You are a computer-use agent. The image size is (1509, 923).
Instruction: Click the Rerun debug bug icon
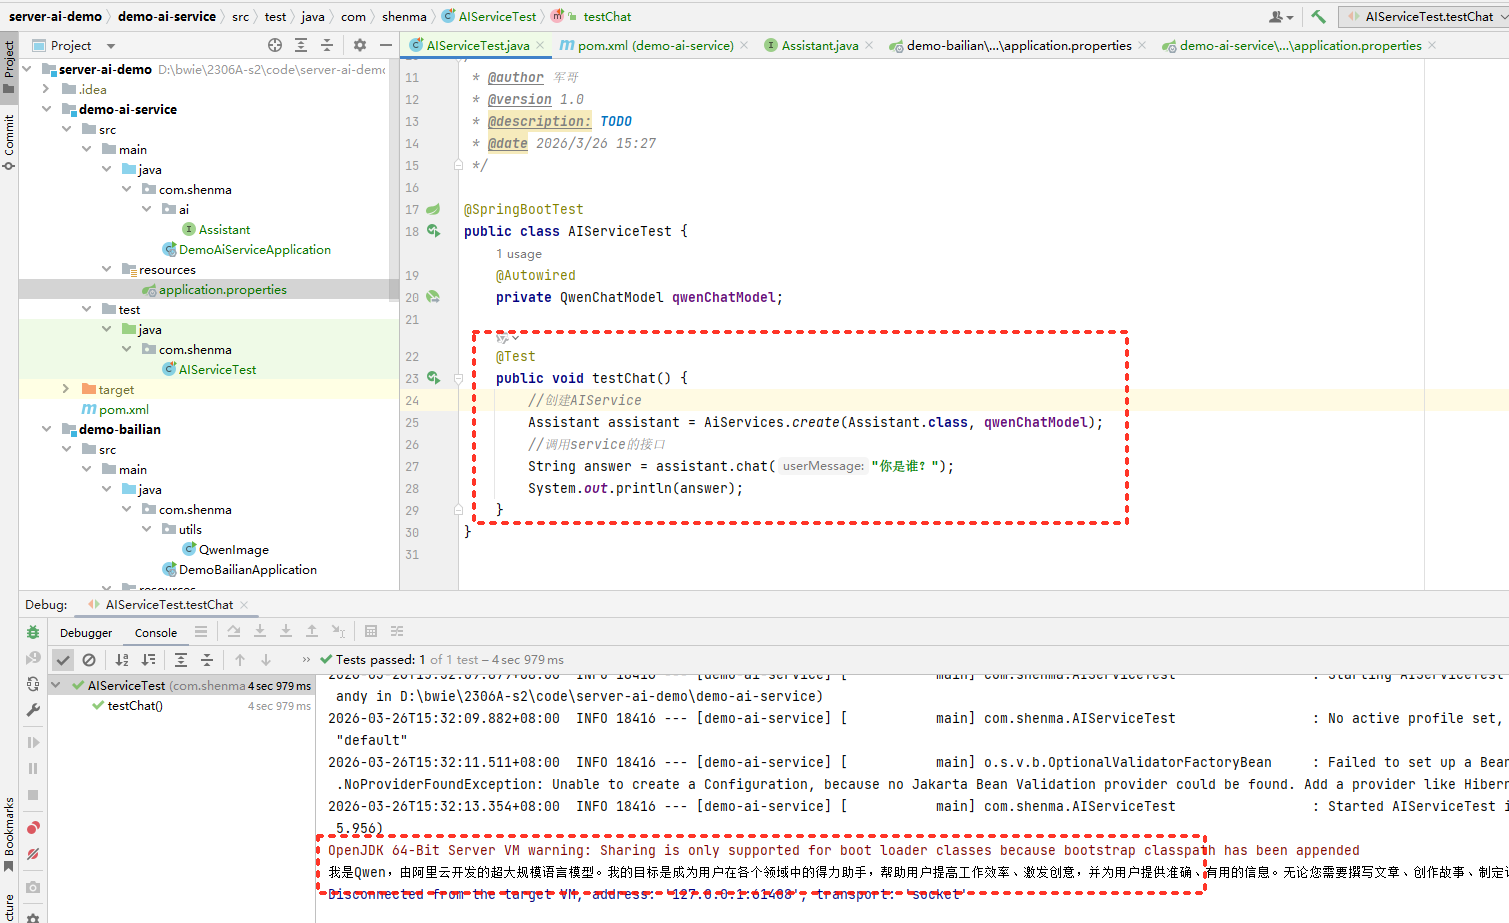tap(33, 632)
